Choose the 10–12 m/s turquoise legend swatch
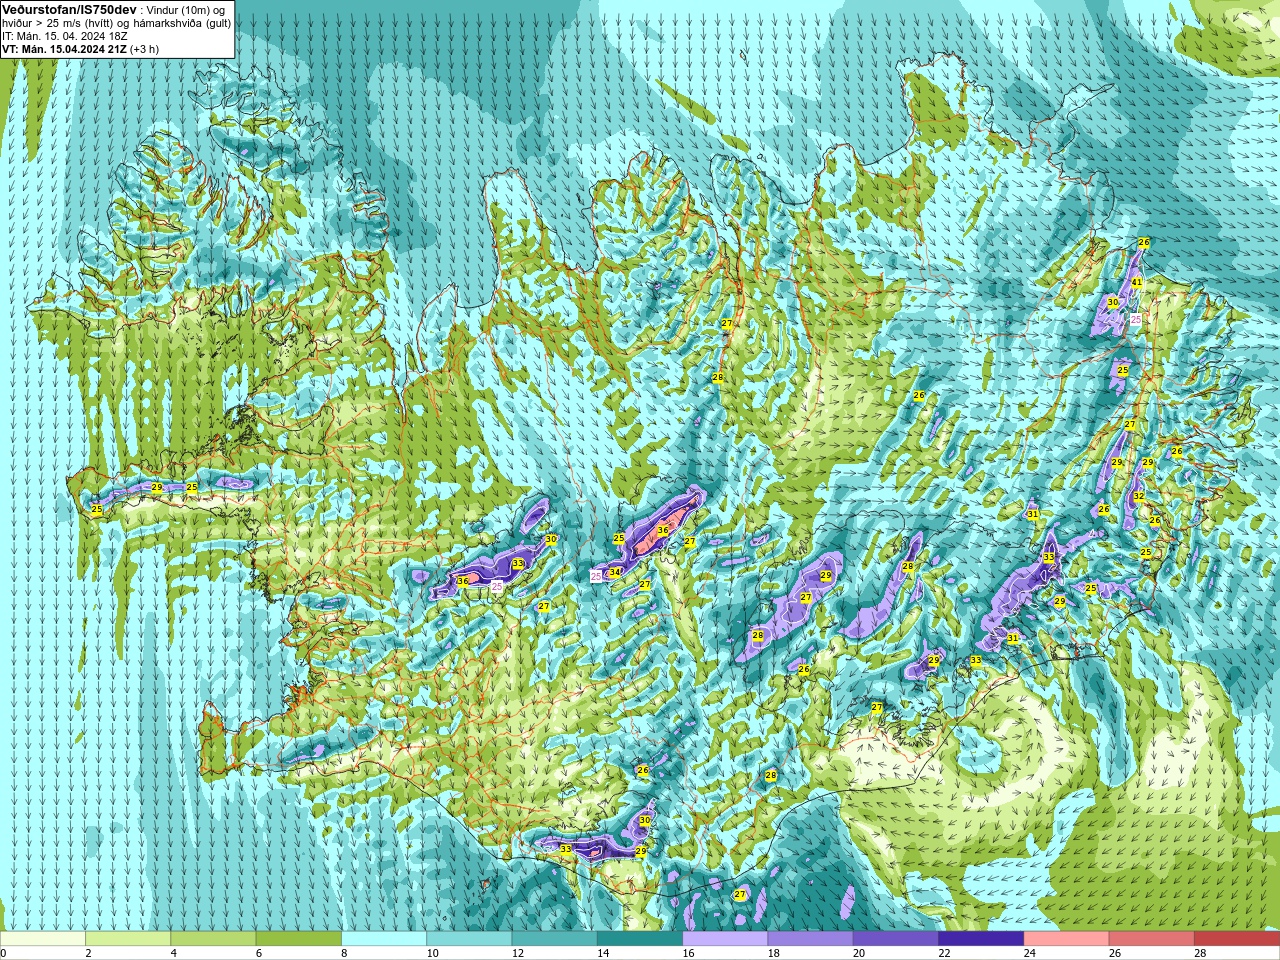Viewport: 1280px width, 960px height. coord(469,938)
